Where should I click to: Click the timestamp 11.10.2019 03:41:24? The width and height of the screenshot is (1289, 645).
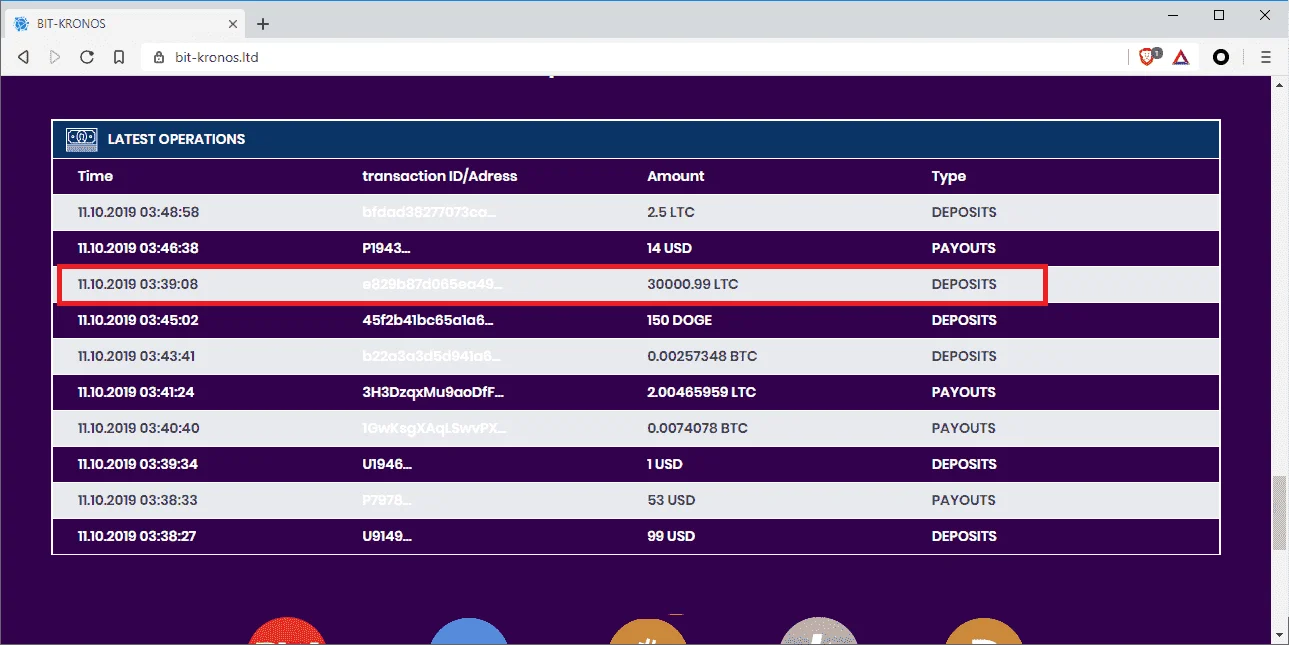[136, 392]
